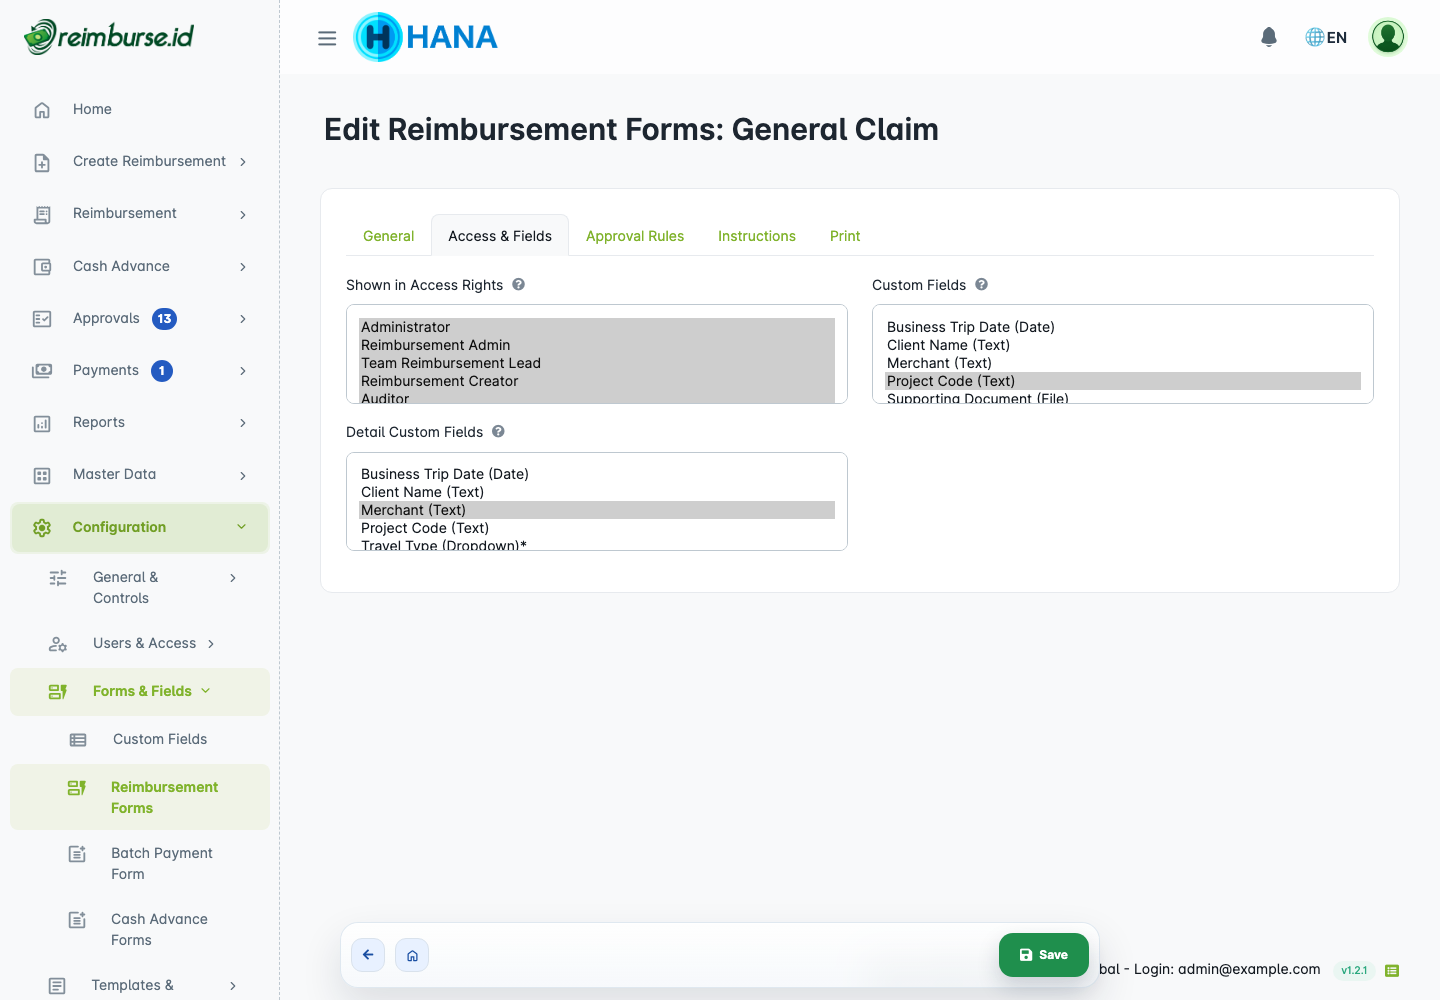Click the green icon beside version v1.2.1
Image resolution: width=1440 pixels, height=1000 pixels.
[1392, 970]
